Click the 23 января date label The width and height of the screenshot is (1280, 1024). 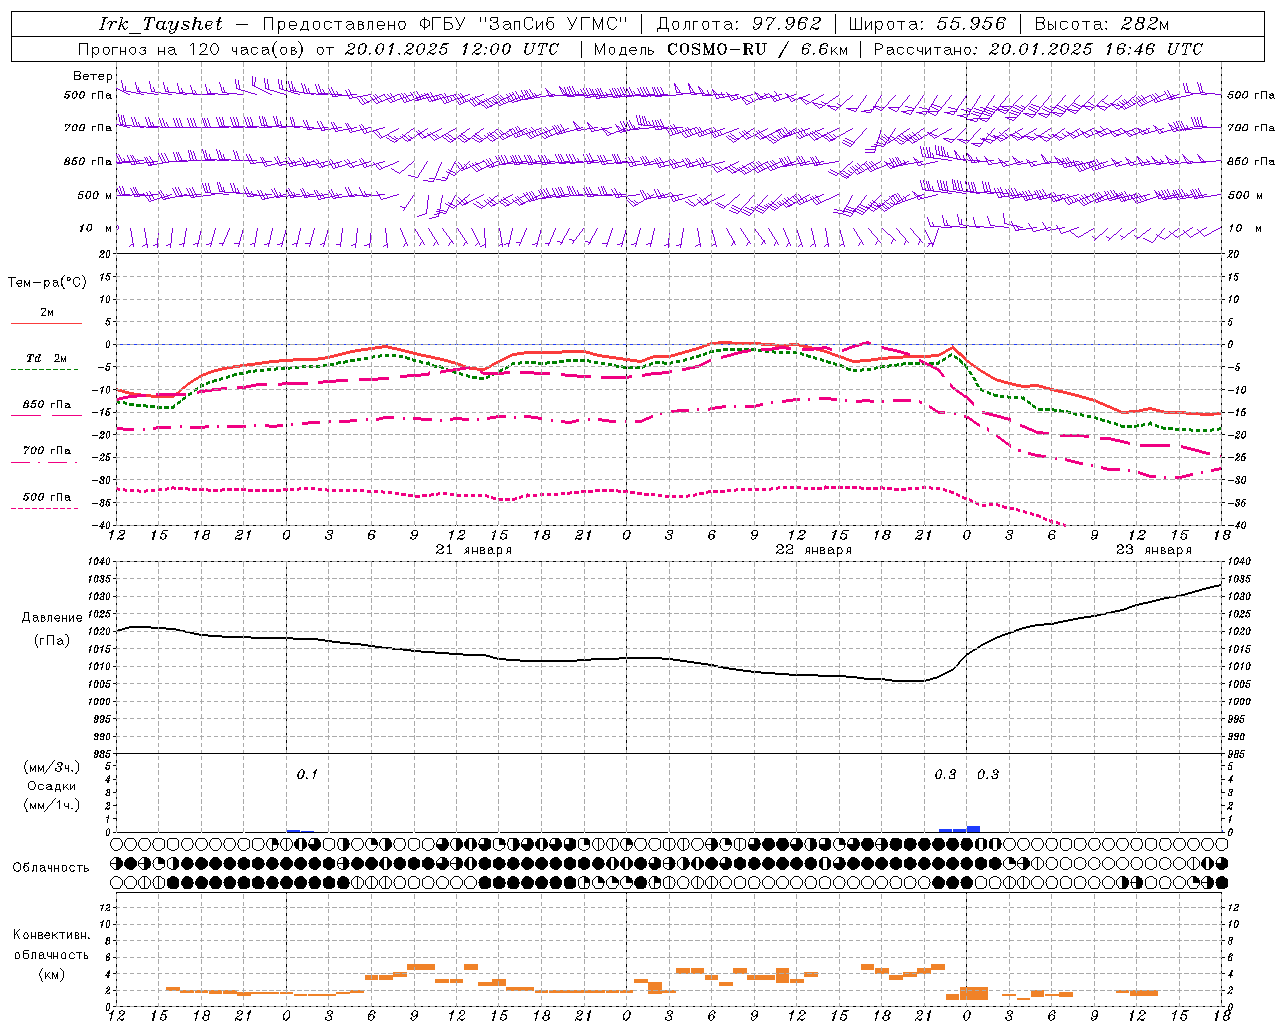click(1154, 550)
